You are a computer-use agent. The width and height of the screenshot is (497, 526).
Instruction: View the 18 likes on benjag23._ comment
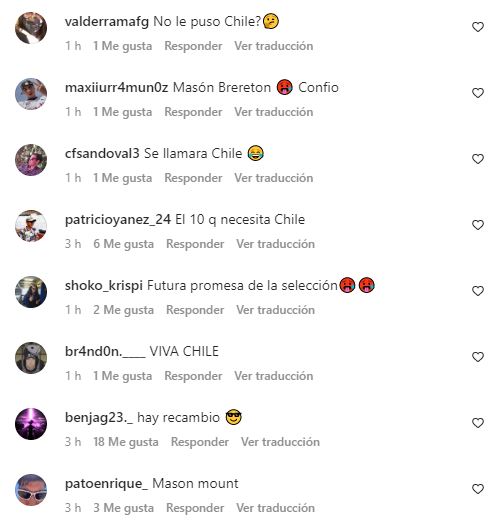(126, 442)
